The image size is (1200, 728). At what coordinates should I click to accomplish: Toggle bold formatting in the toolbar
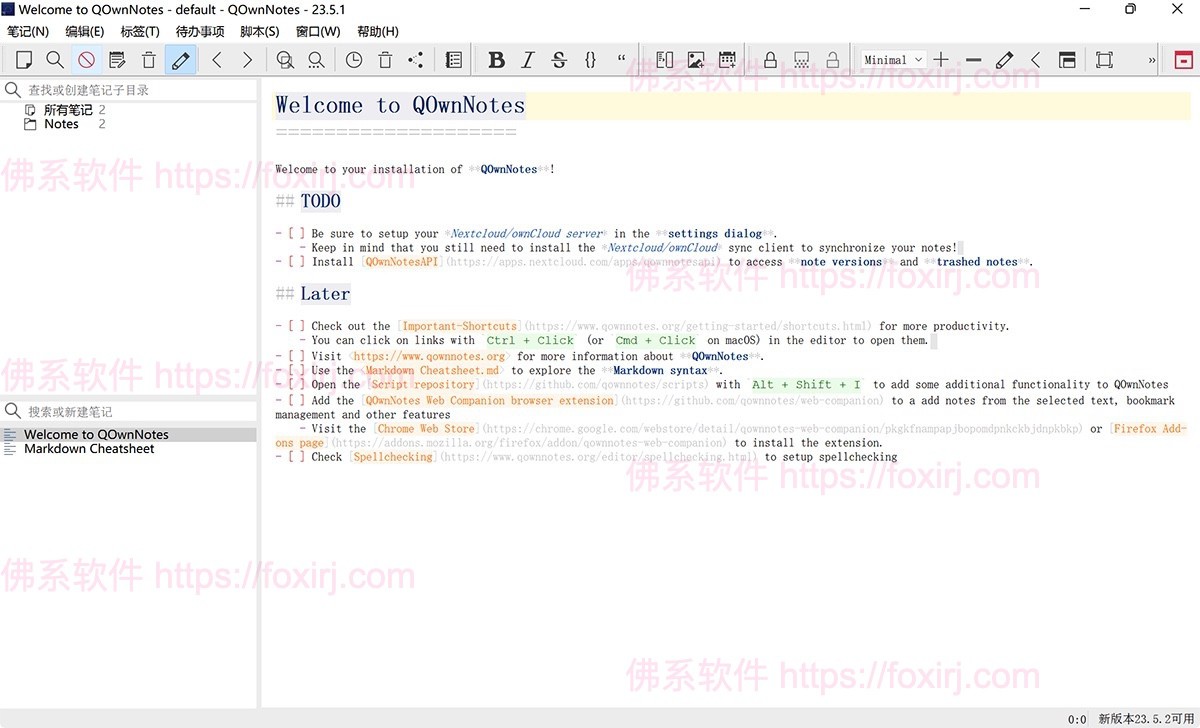point(497,59)
